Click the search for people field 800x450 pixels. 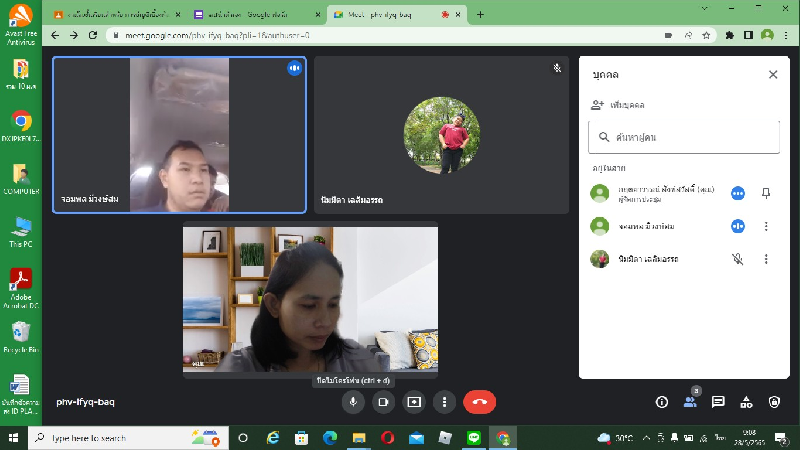tap(683, 137)
